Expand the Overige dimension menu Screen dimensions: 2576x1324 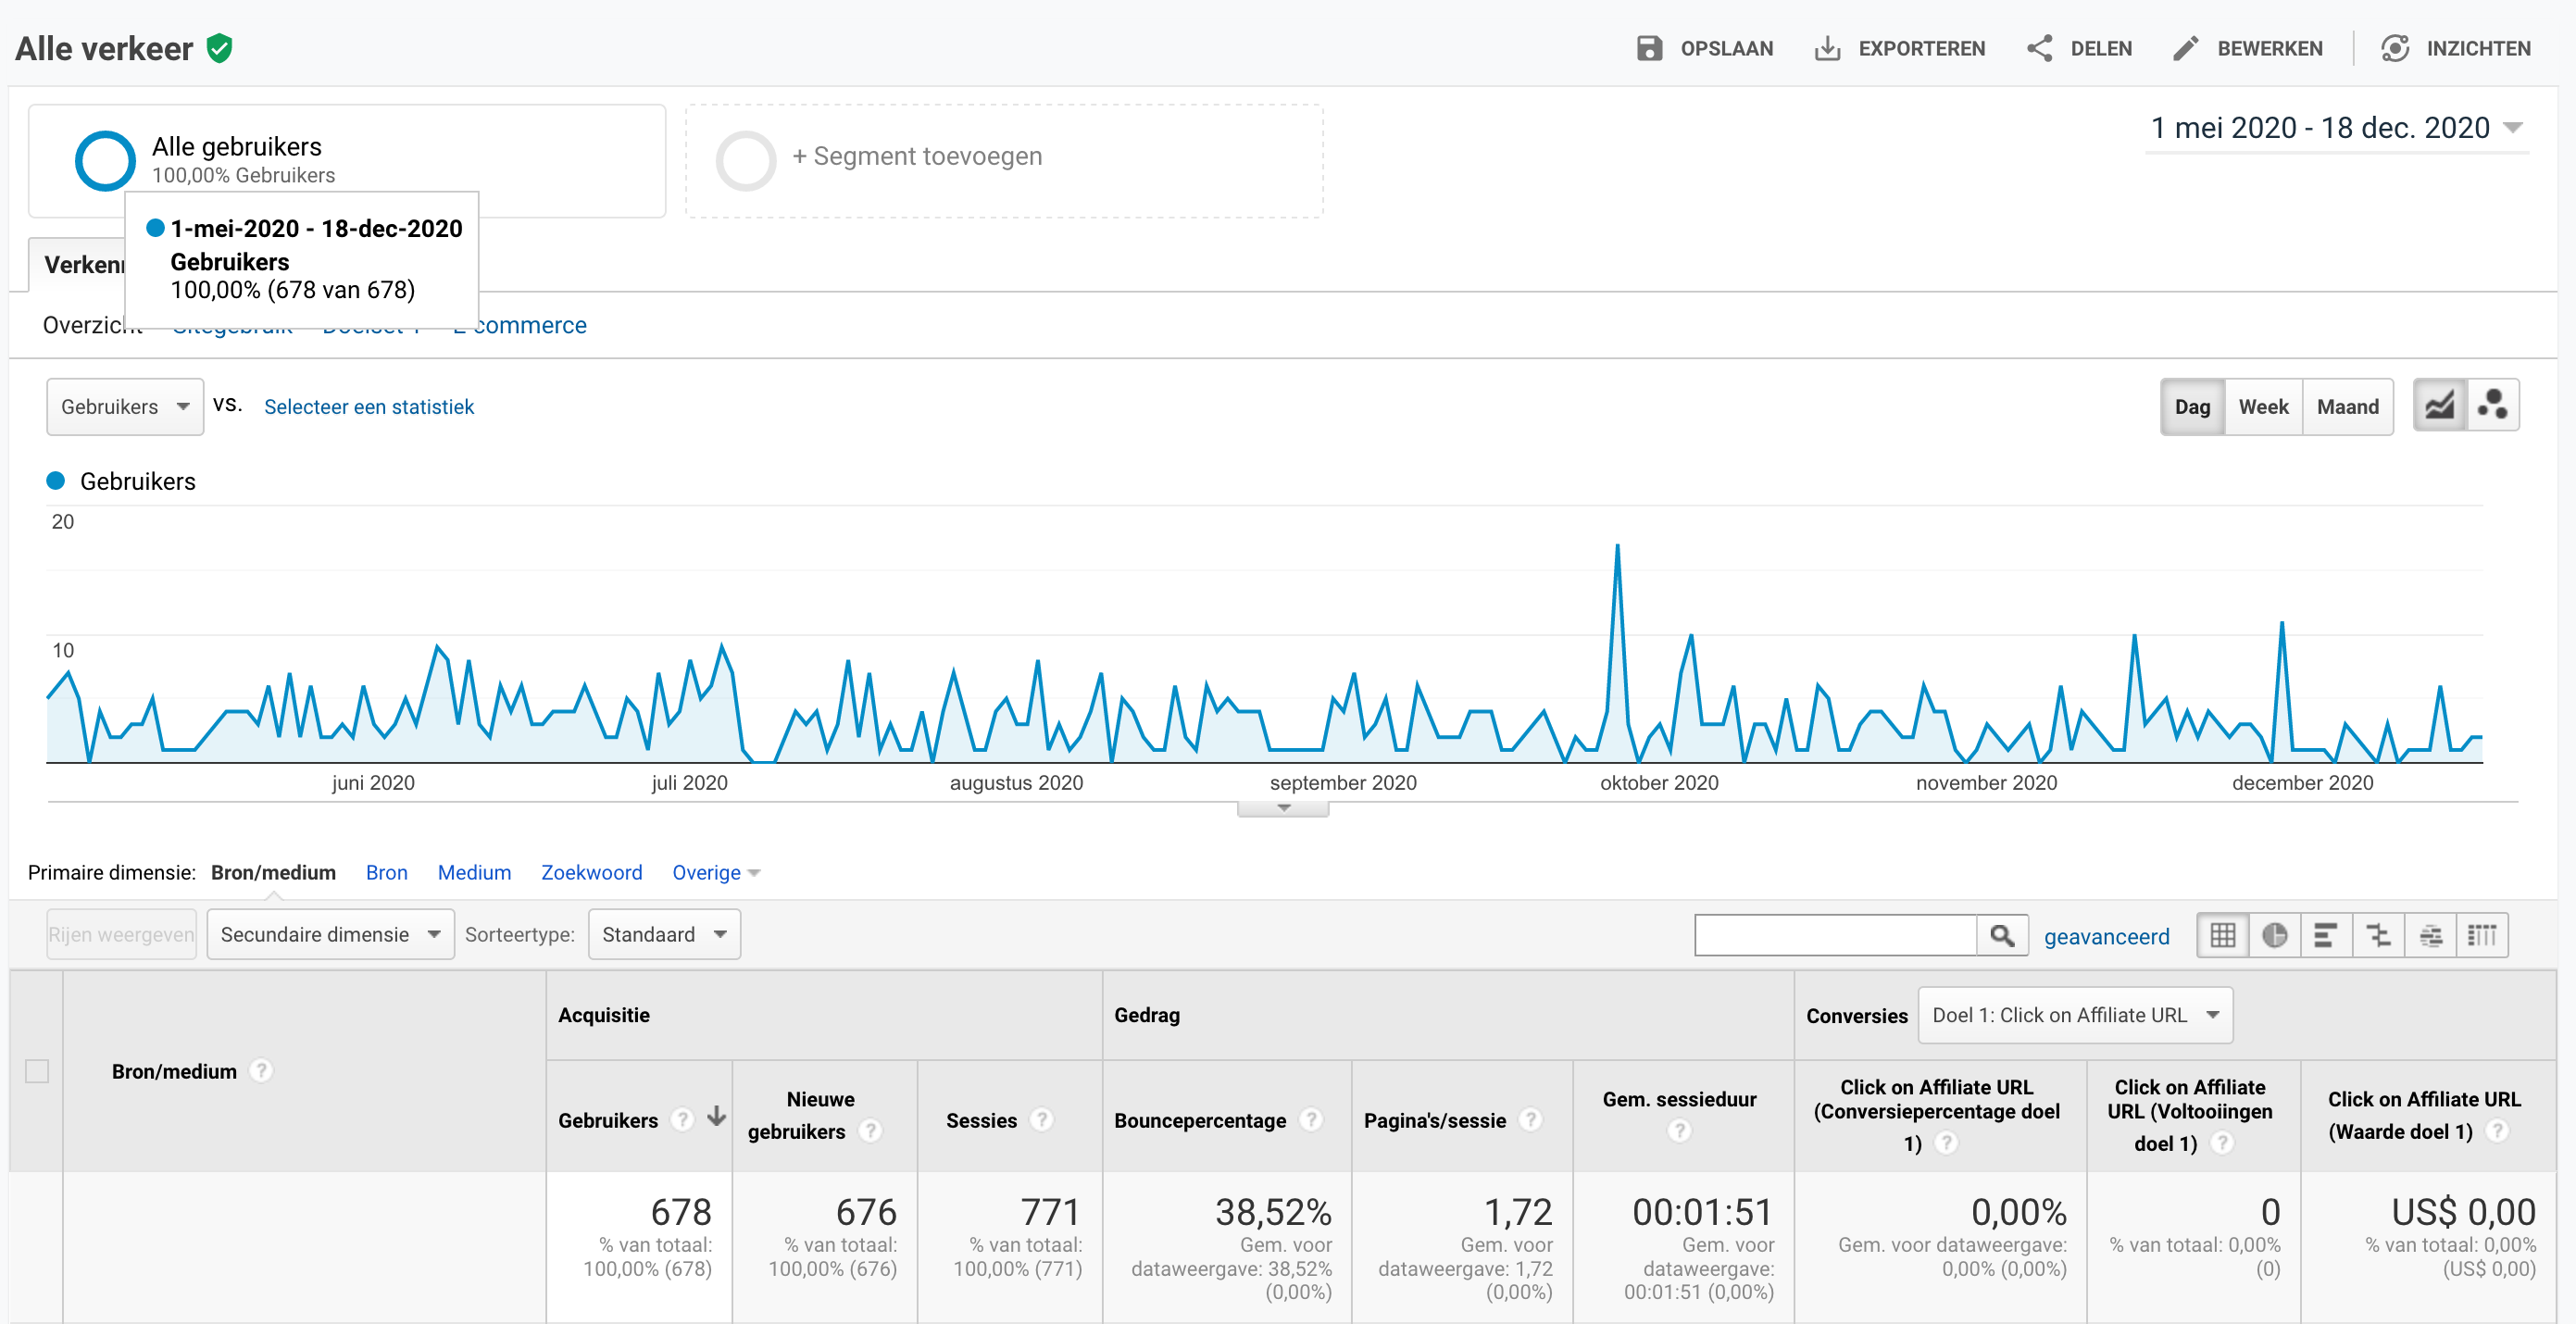(716, 872)
